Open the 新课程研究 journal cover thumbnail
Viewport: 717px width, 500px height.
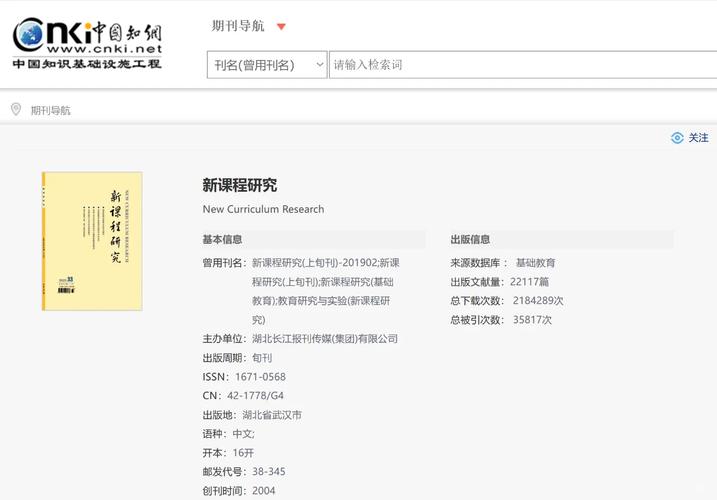click(92, 241)
